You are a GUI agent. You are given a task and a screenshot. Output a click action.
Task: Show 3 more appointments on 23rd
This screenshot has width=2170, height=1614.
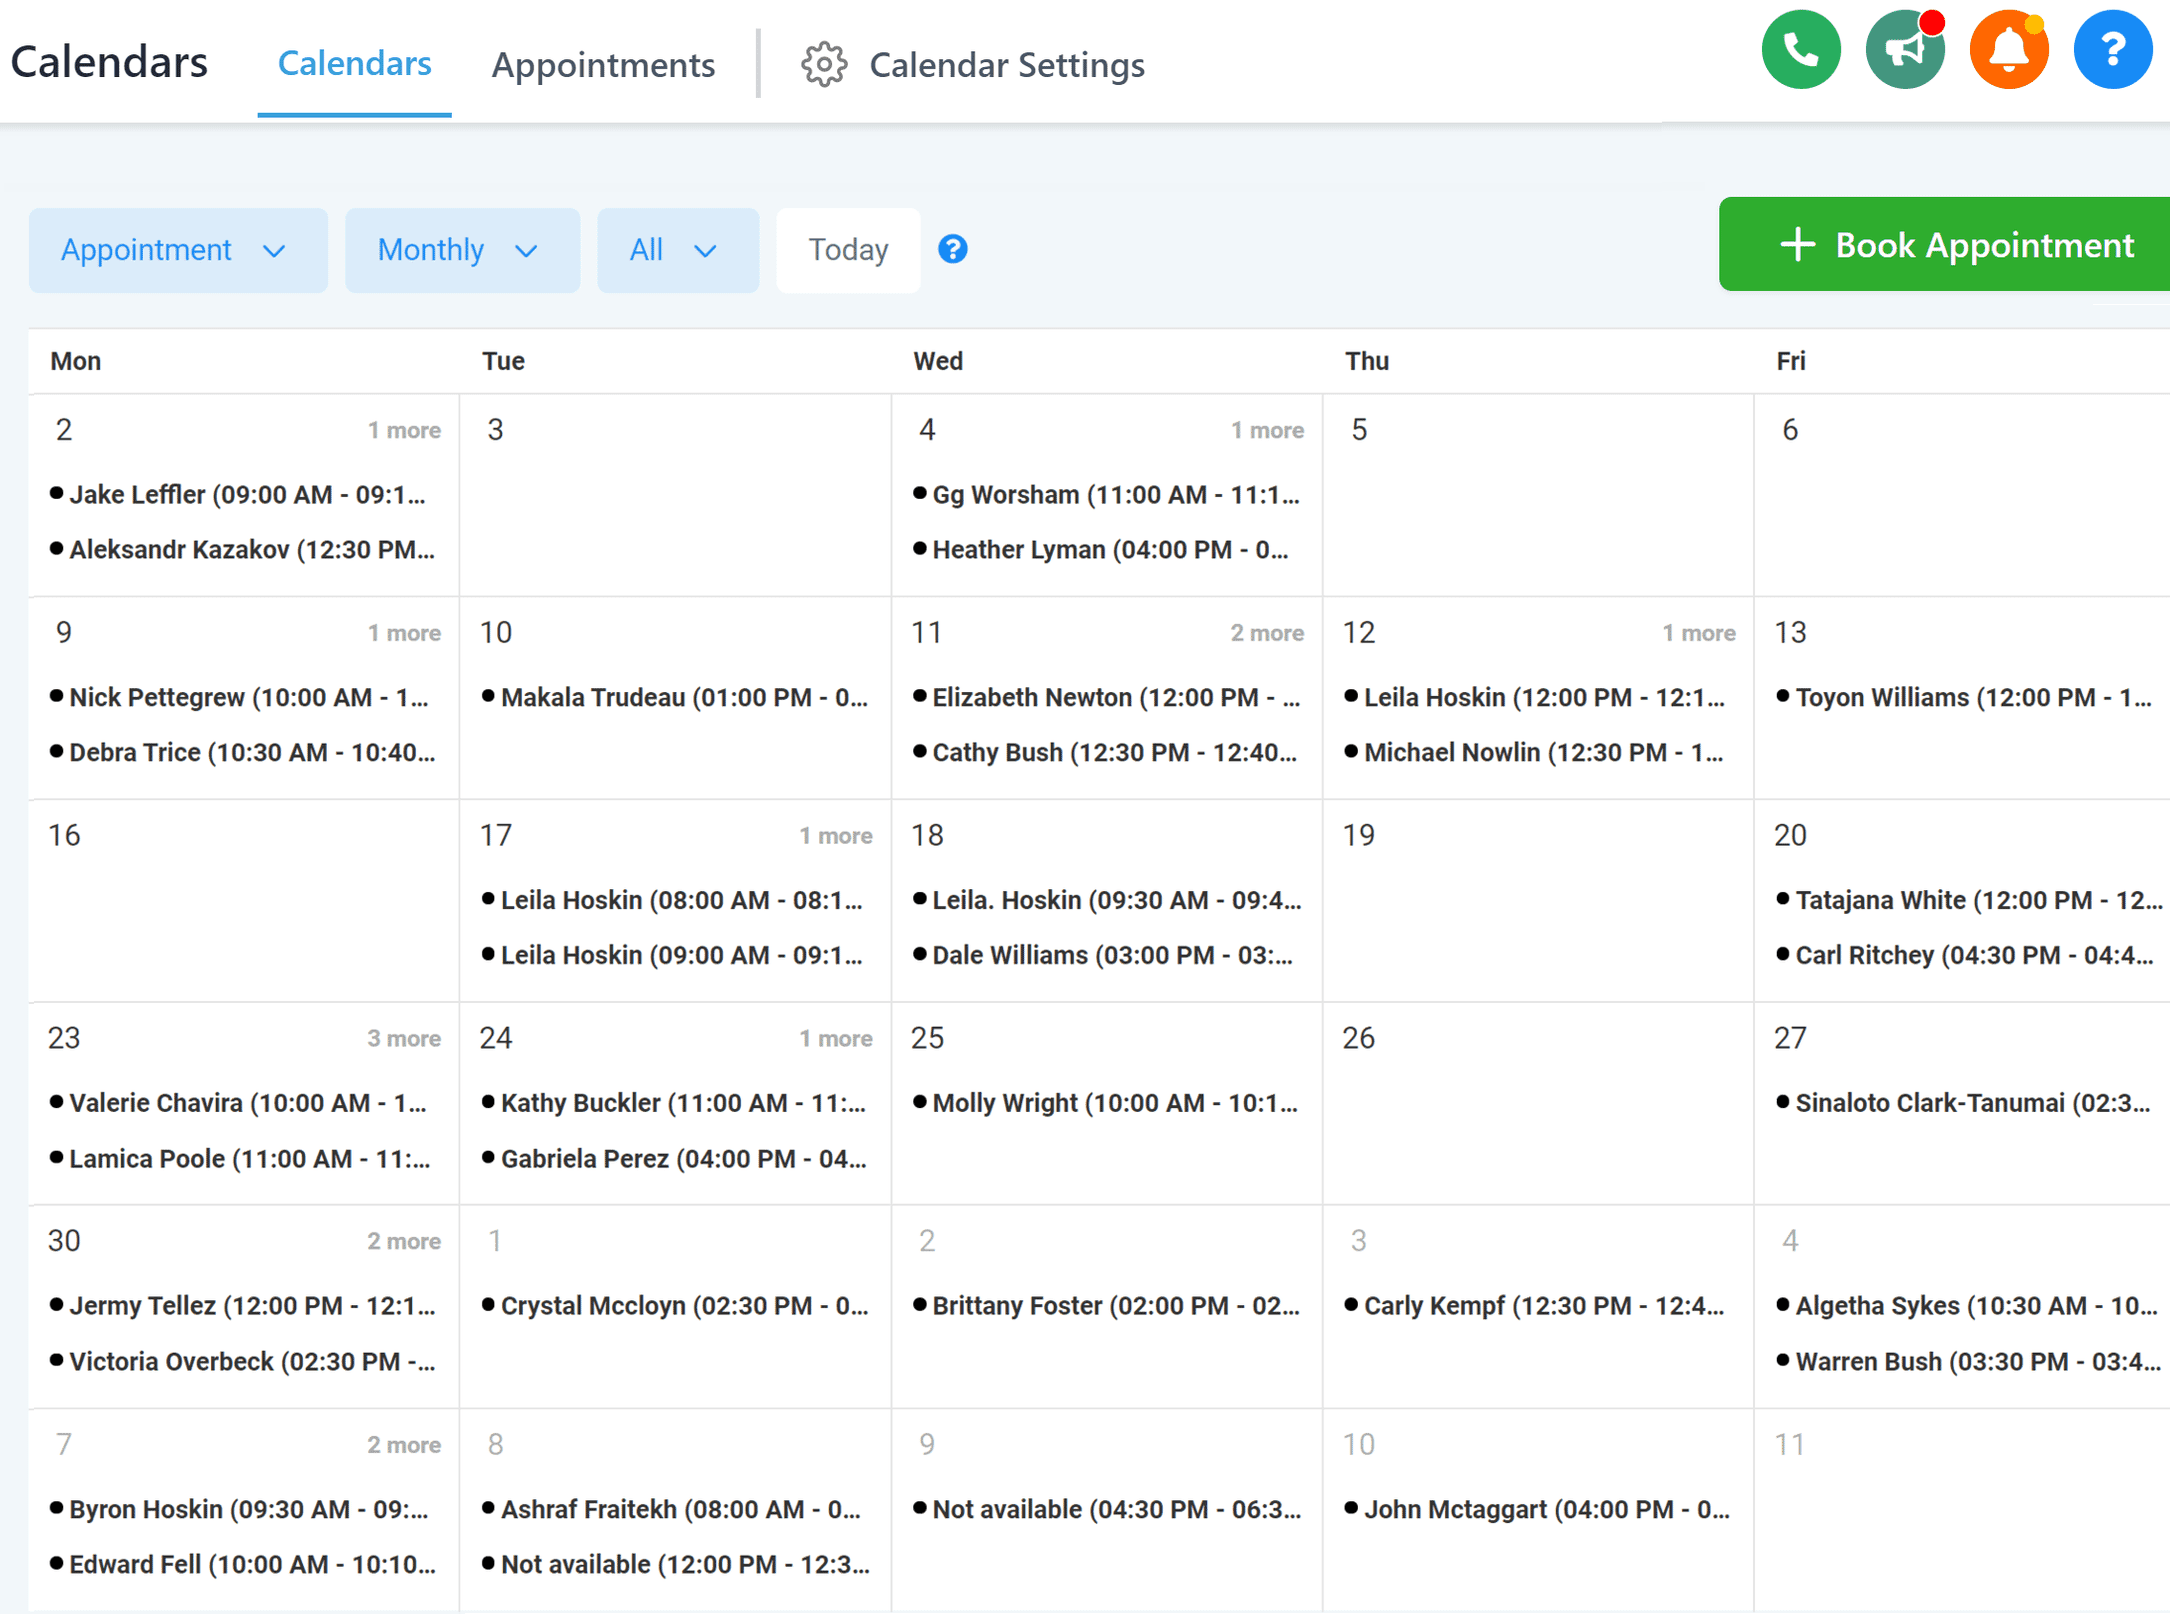pos(403,1038)
